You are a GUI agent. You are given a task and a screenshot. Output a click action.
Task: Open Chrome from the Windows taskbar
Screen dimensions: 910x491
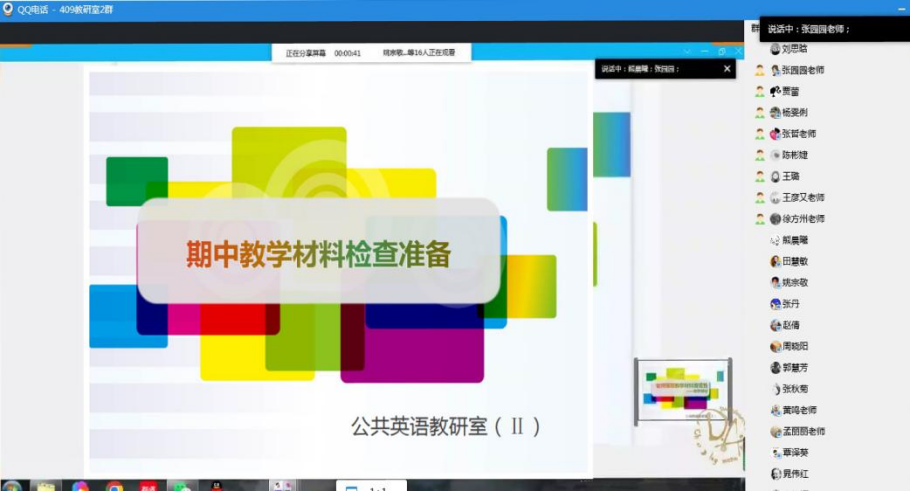point(114,487)
